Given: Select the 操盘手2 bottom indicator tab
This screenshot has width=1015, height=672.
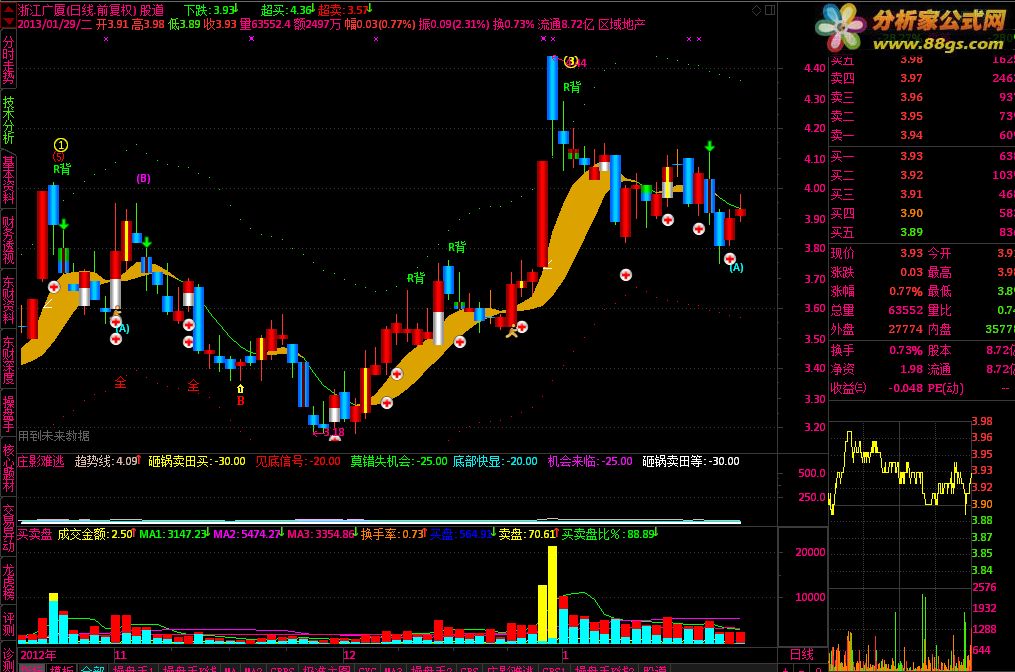Looking at the screenshot, I should point(430,669).
